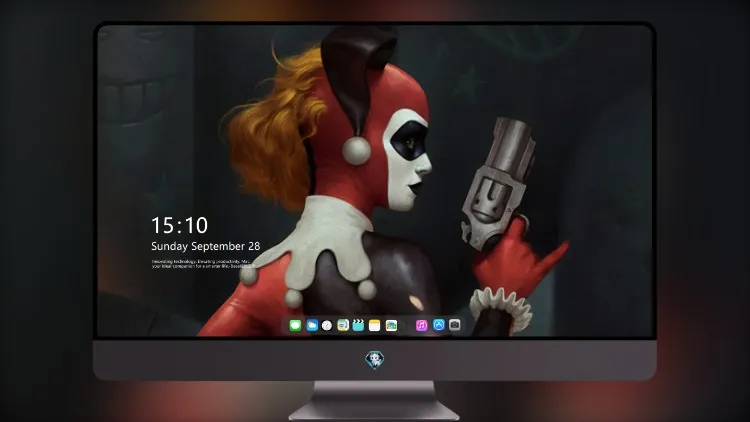Click the small description text under date

coord(203,264)
